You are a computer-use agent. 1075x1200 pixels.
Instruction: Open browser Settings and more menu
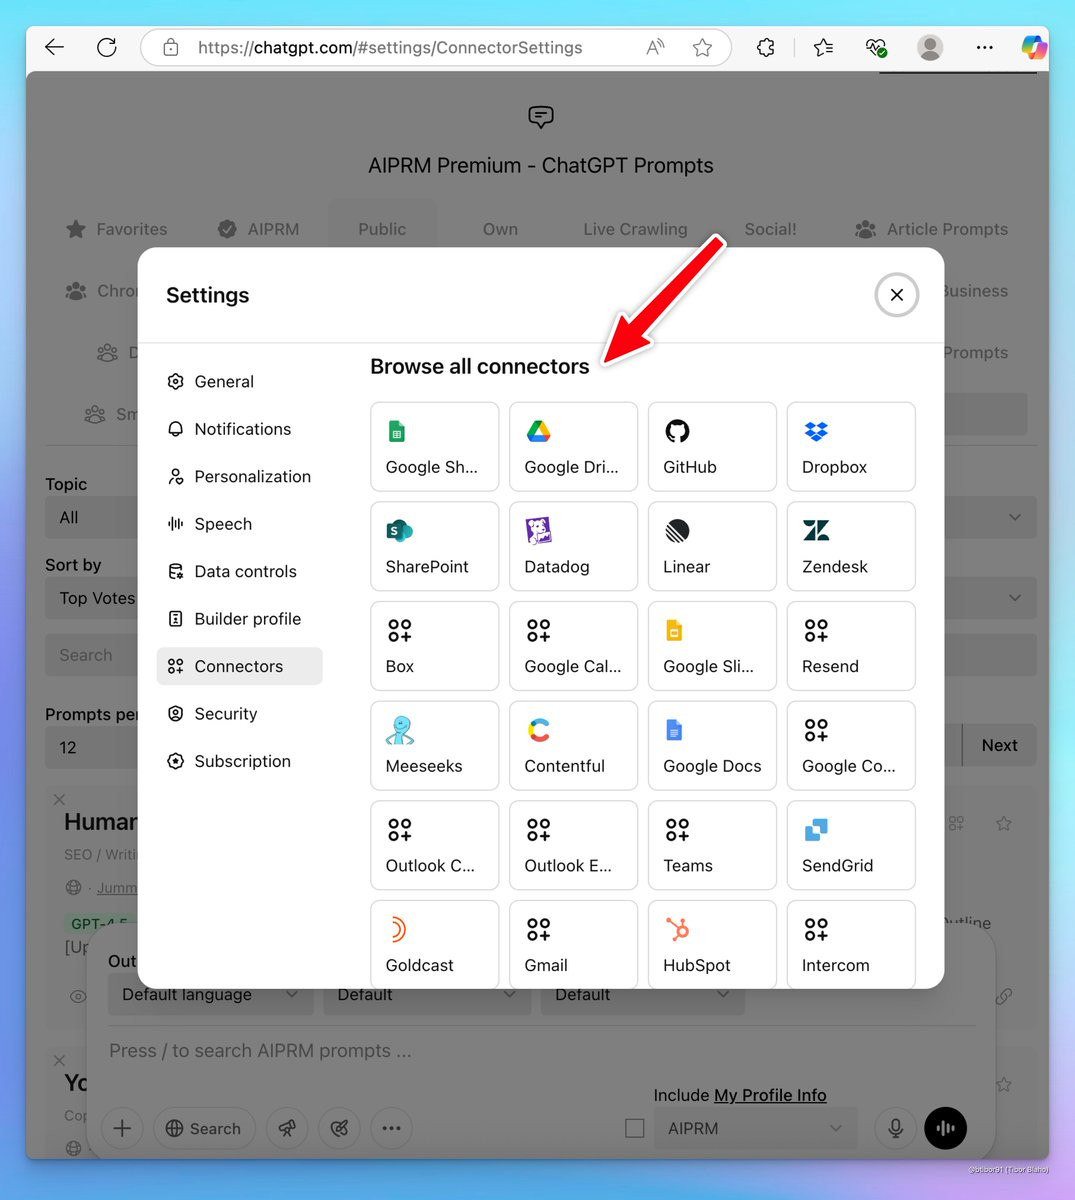point(985,47)
